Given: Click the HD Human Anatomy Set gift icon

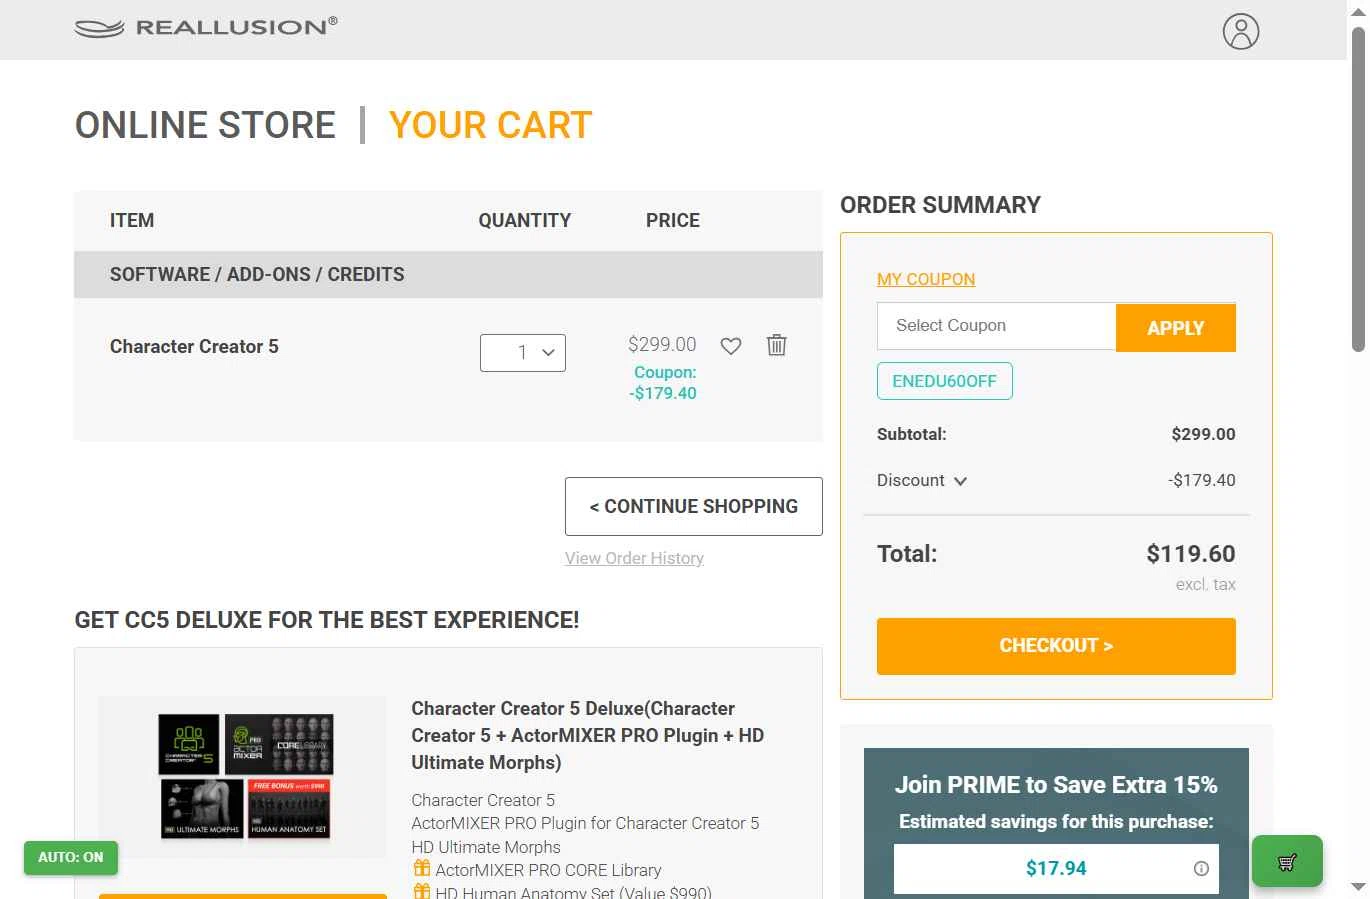Looking at the screenshot, I should pyautogui.click(x=422, y=891).
